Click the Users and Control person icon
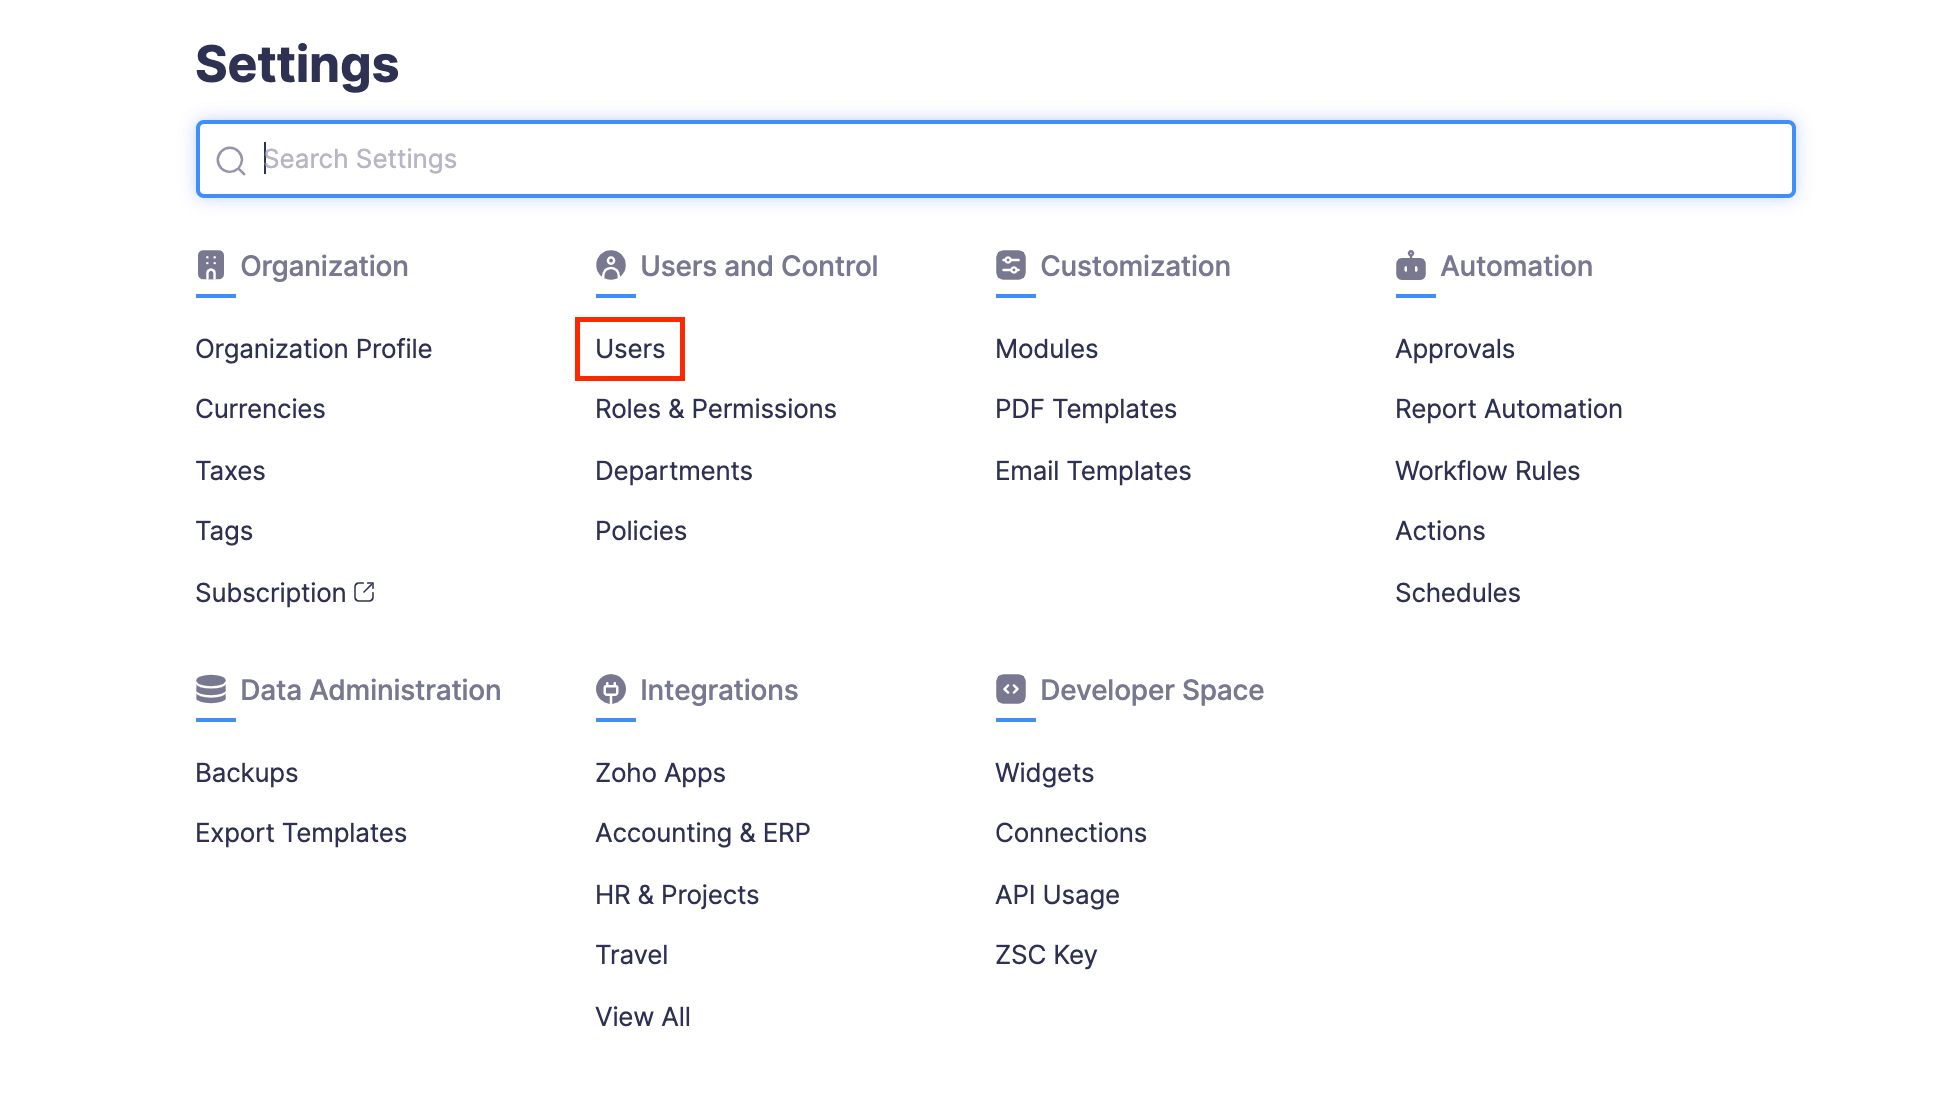The width and height of the screenshot is (1950, 1114). coord(612,265)
